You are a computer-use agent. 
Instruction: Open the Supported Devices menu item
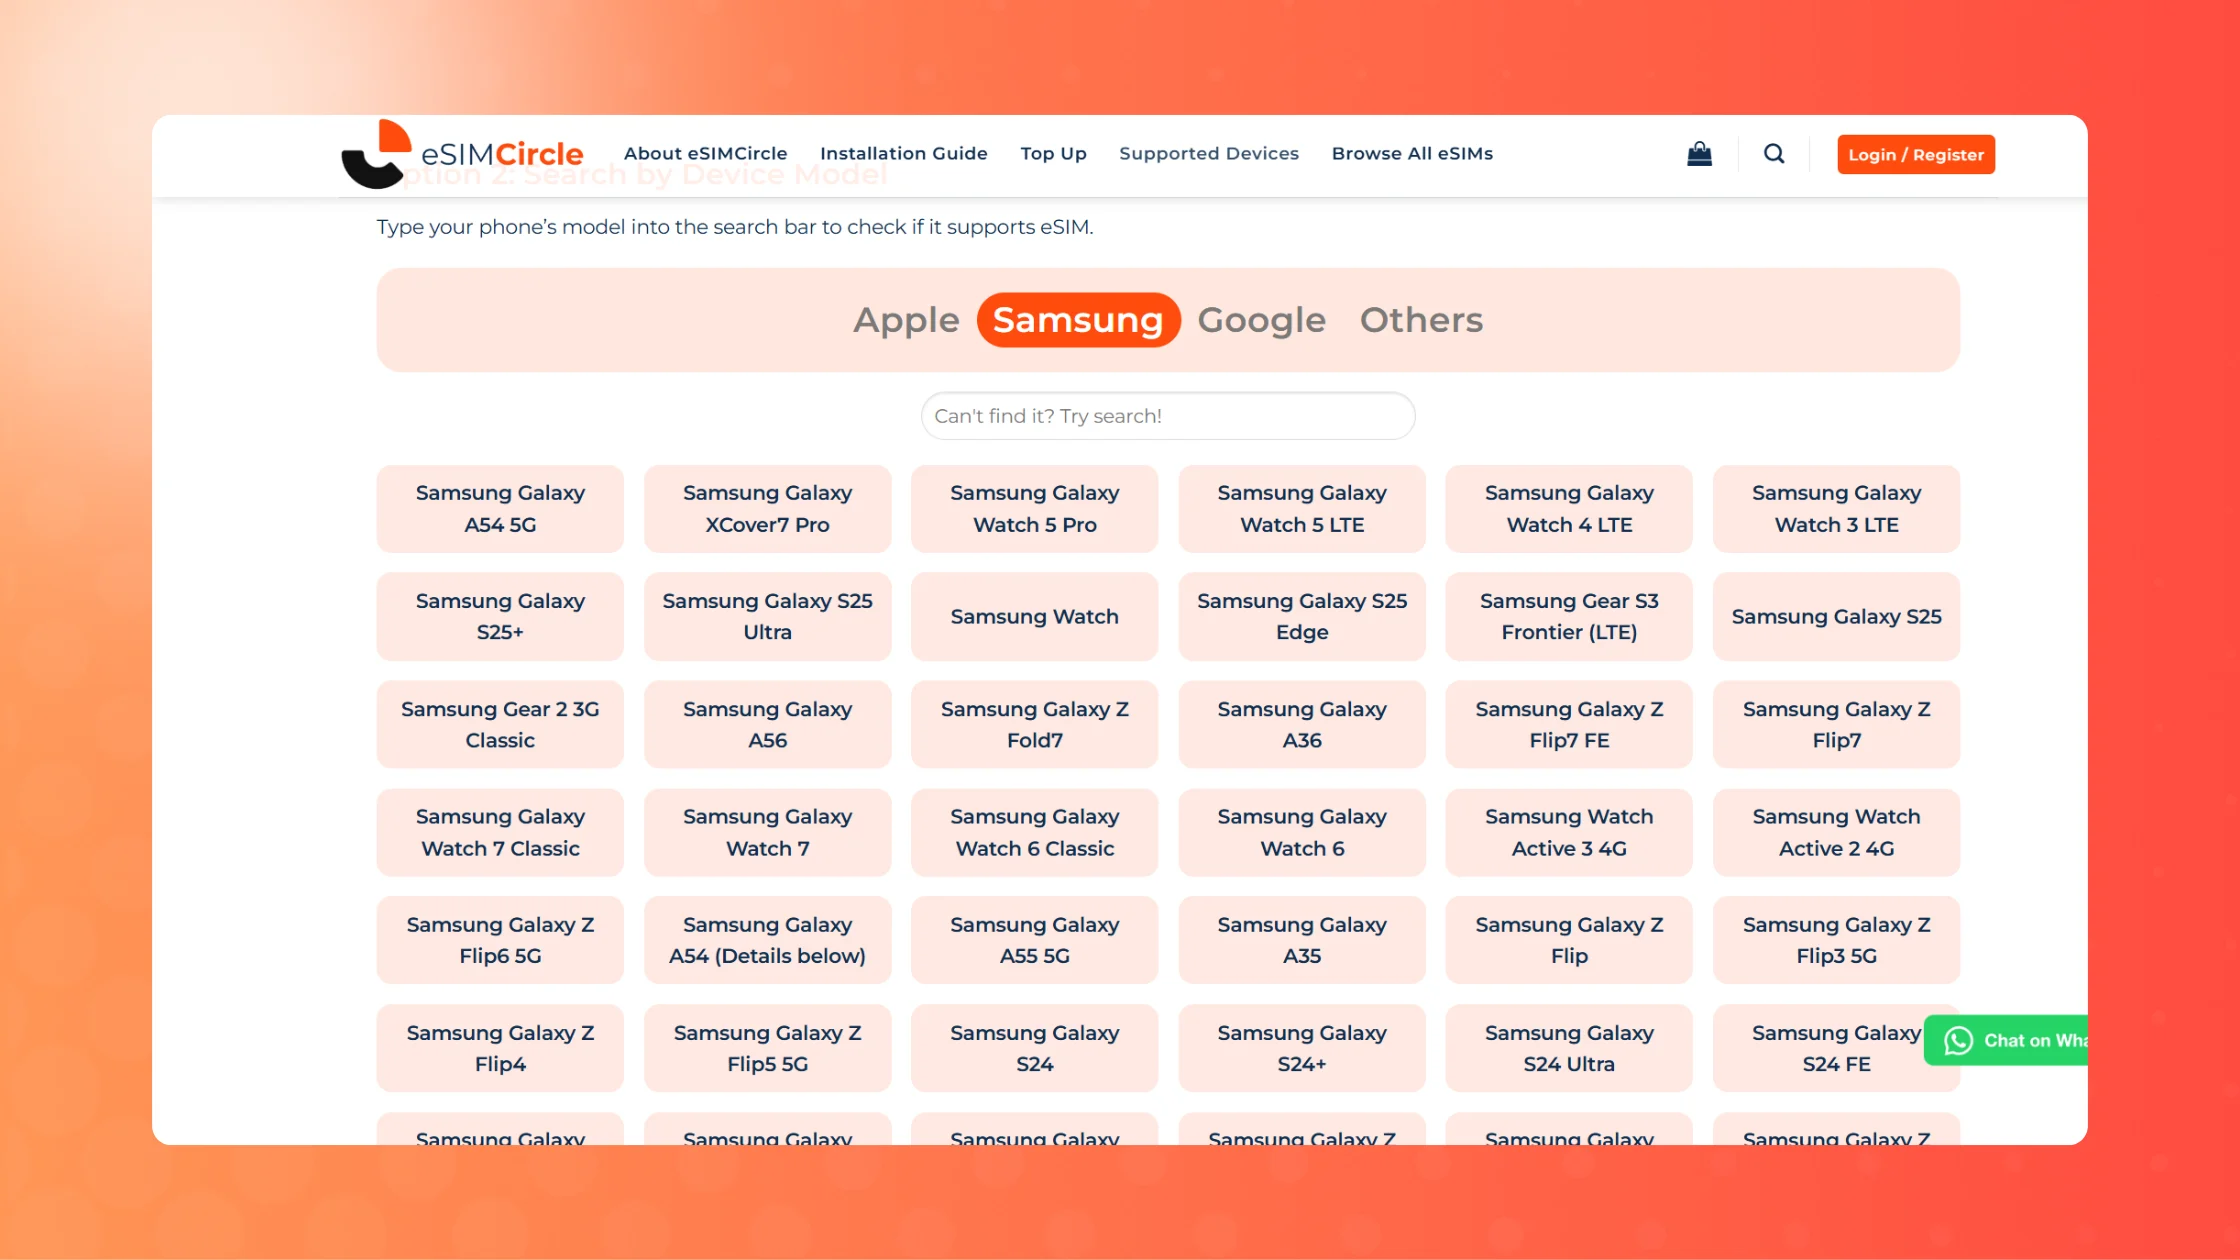pos(1208,154)
